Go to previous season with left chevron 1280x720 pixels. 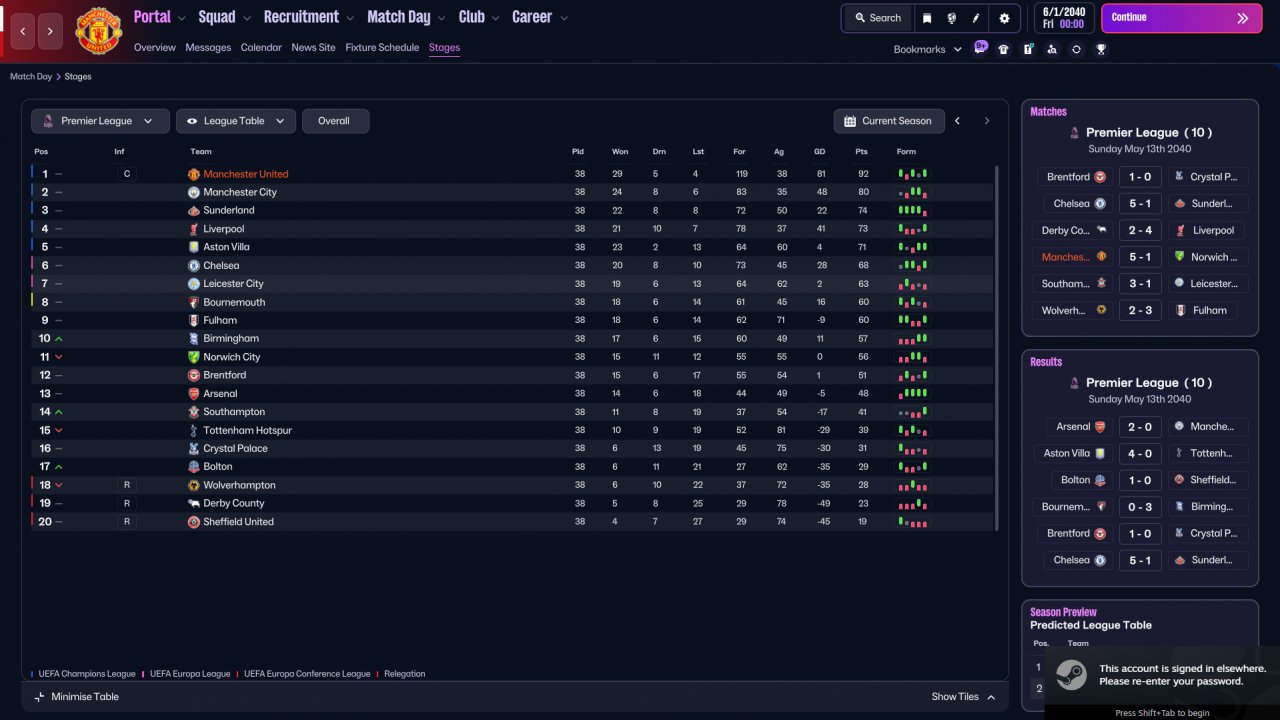tap(957, 121)
